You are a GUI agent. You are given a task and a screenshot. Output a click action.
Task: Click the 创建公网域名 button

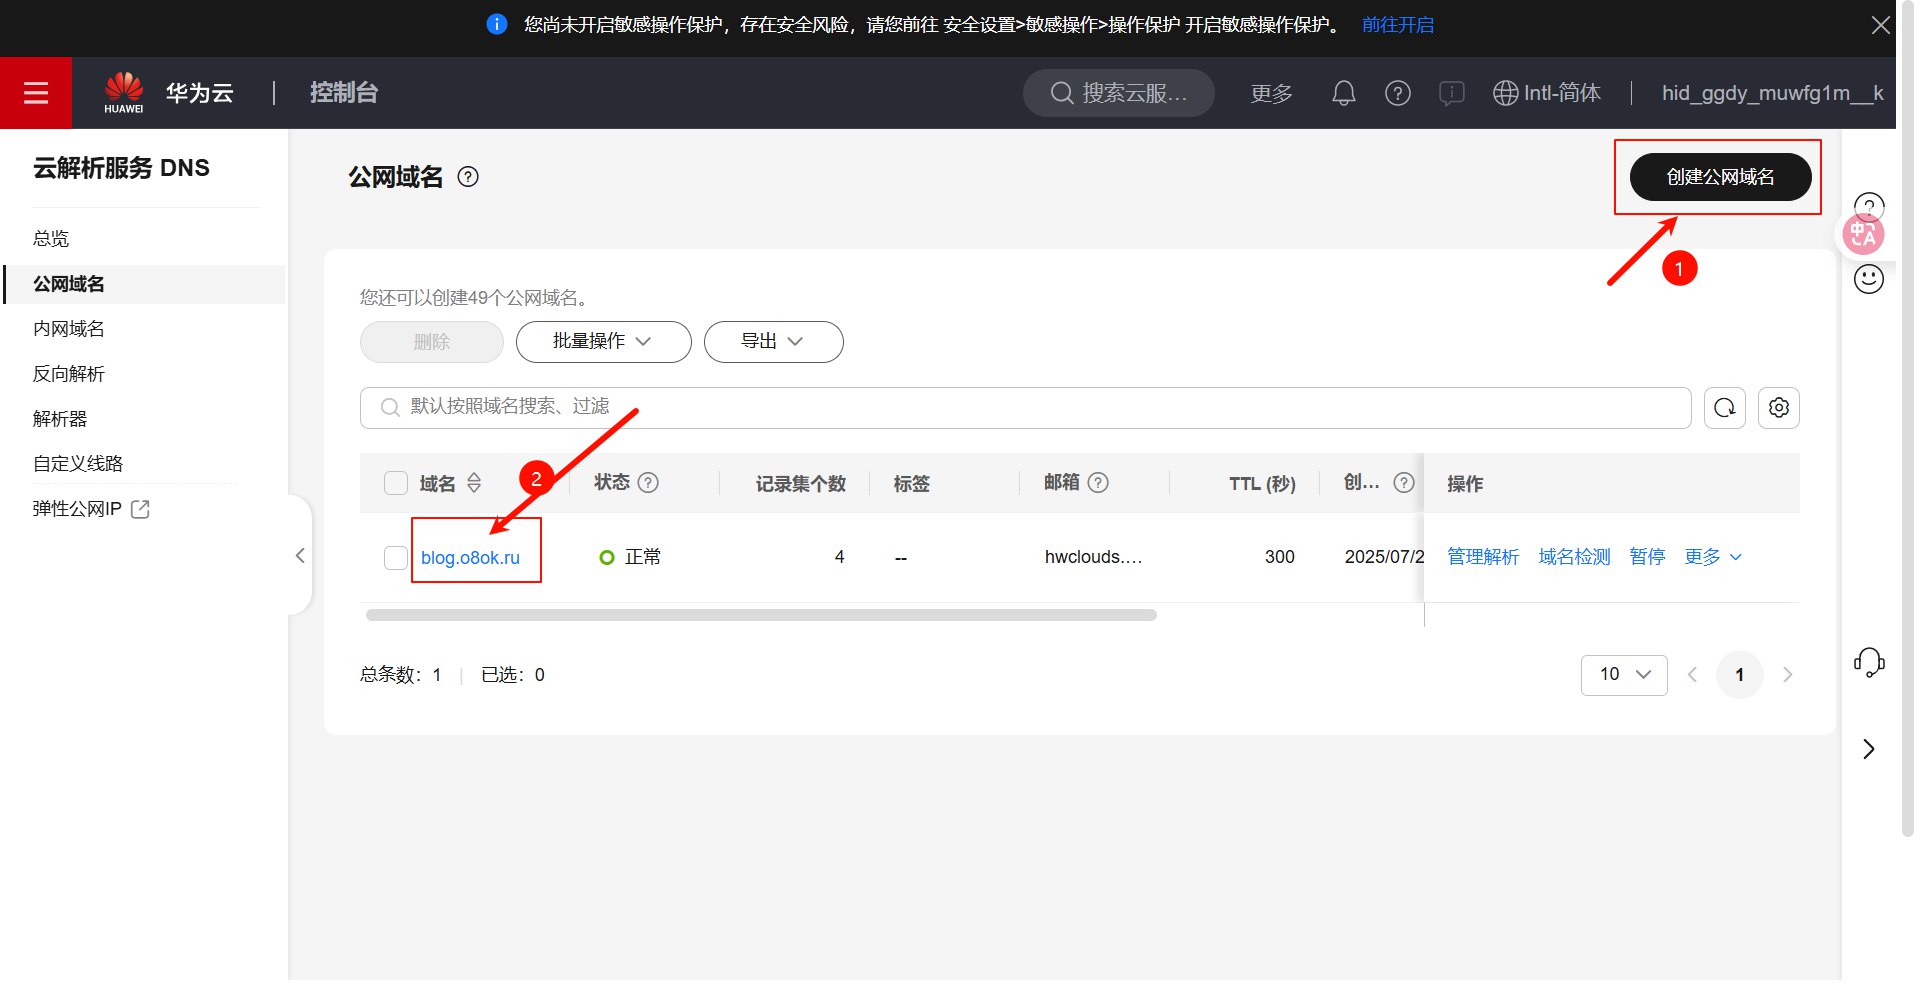pyautogui.click(x=1719, y=177)
